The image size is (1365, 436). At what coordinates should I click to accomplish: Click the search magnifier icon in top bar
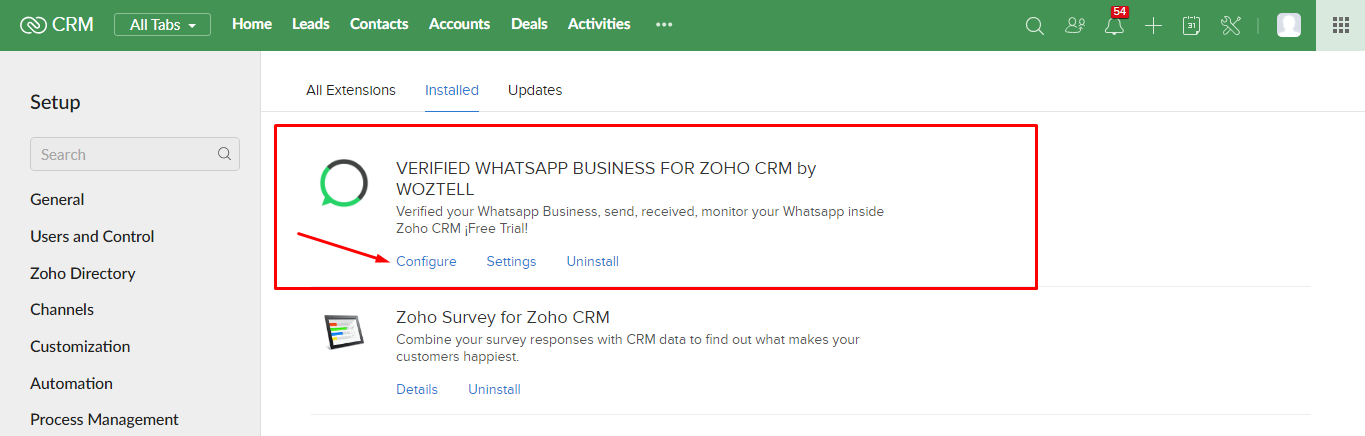coord(1035,26)
